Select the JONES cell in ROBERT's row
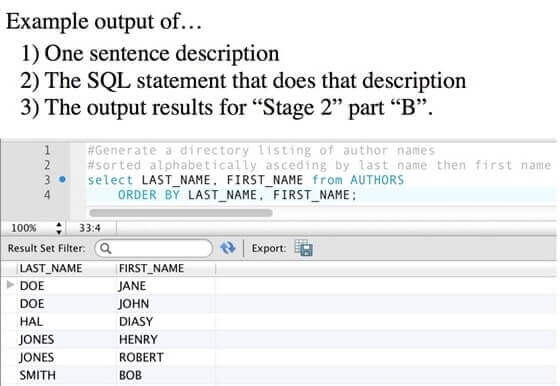 coord(37,357)
